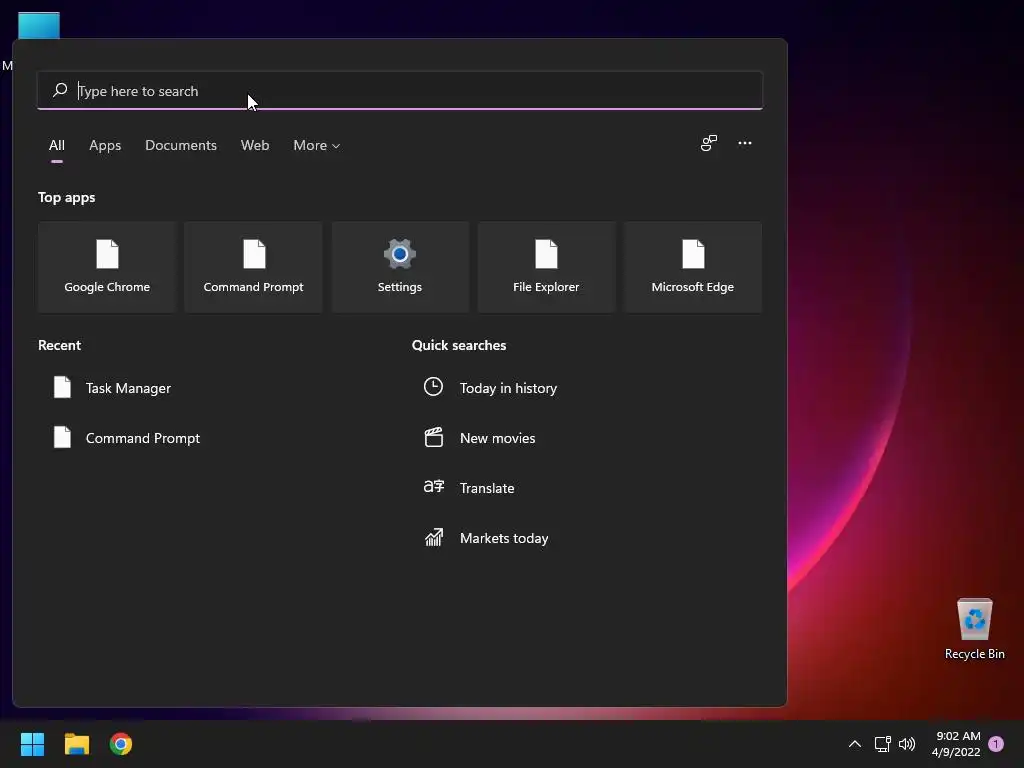The image size is (1024, 768).
Task: Switch to the Web tab
Action: (255, 145)
